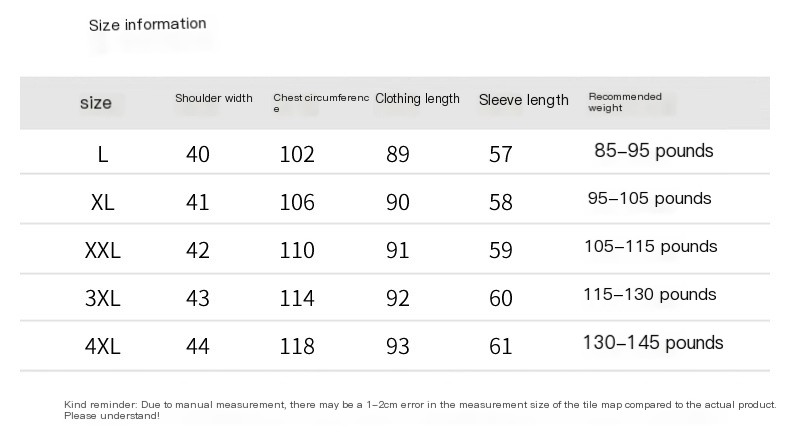Screen dimensions: 790x446
Task: Click the Shoulder width column header
Action: click(214, 98)
